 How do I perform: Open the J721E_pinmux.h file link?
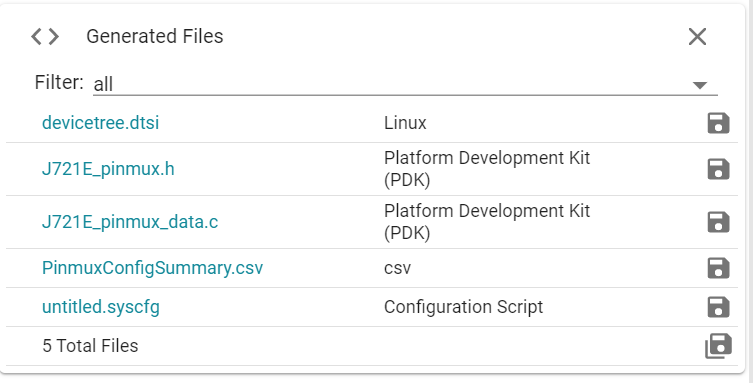click(108, 169)
